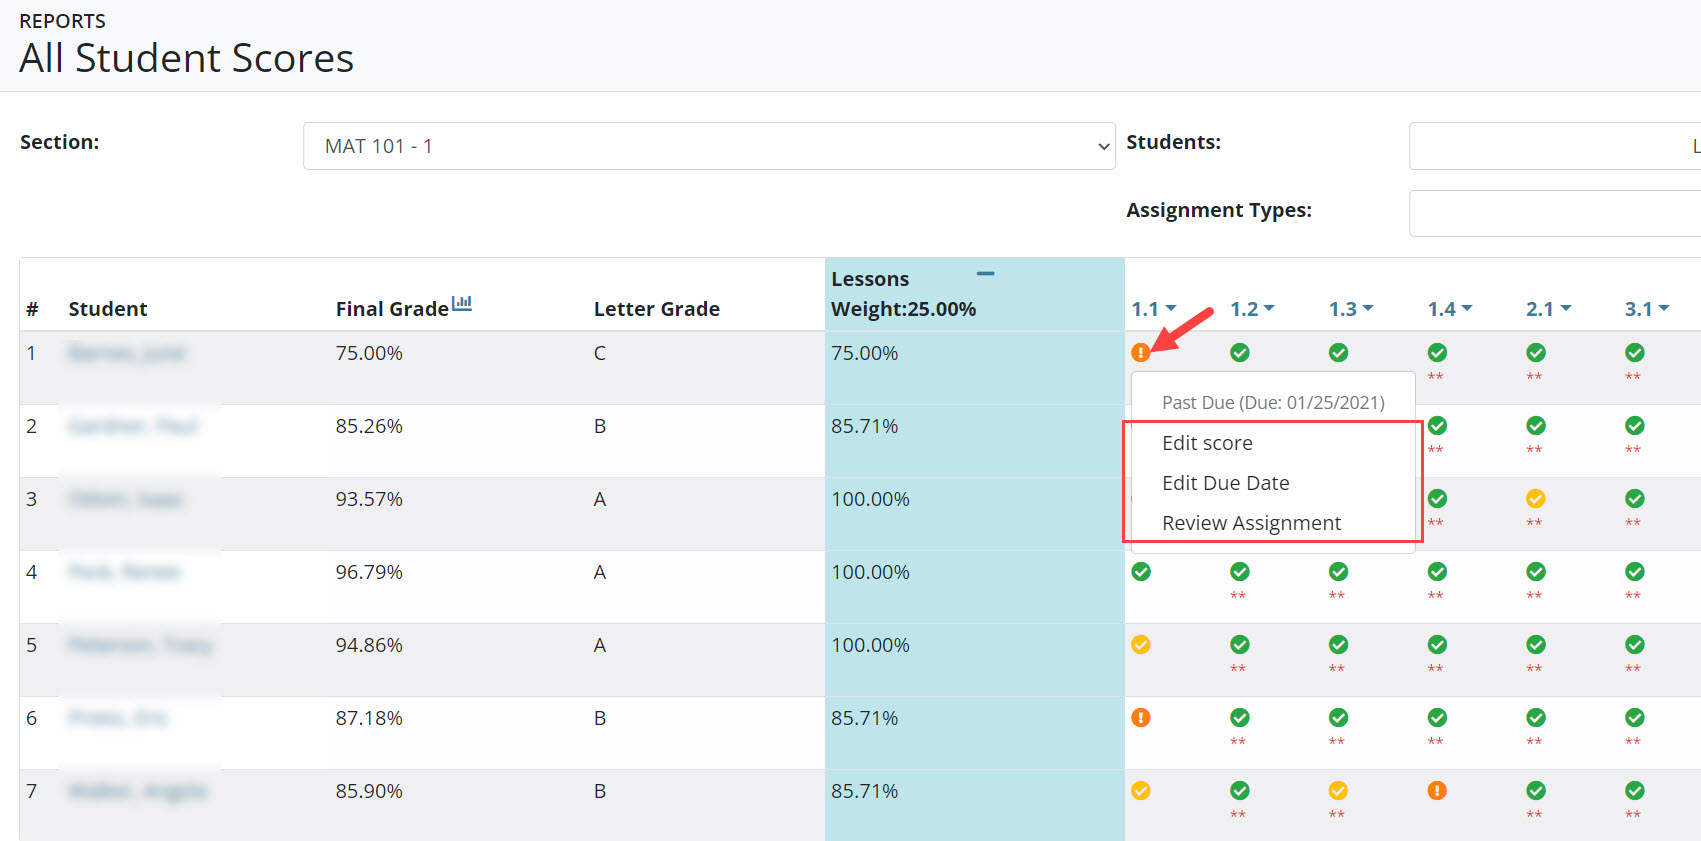1701x841 pixels.
Task: Click row 1 past-due icon under 1.1
Action: point(1140,352)
